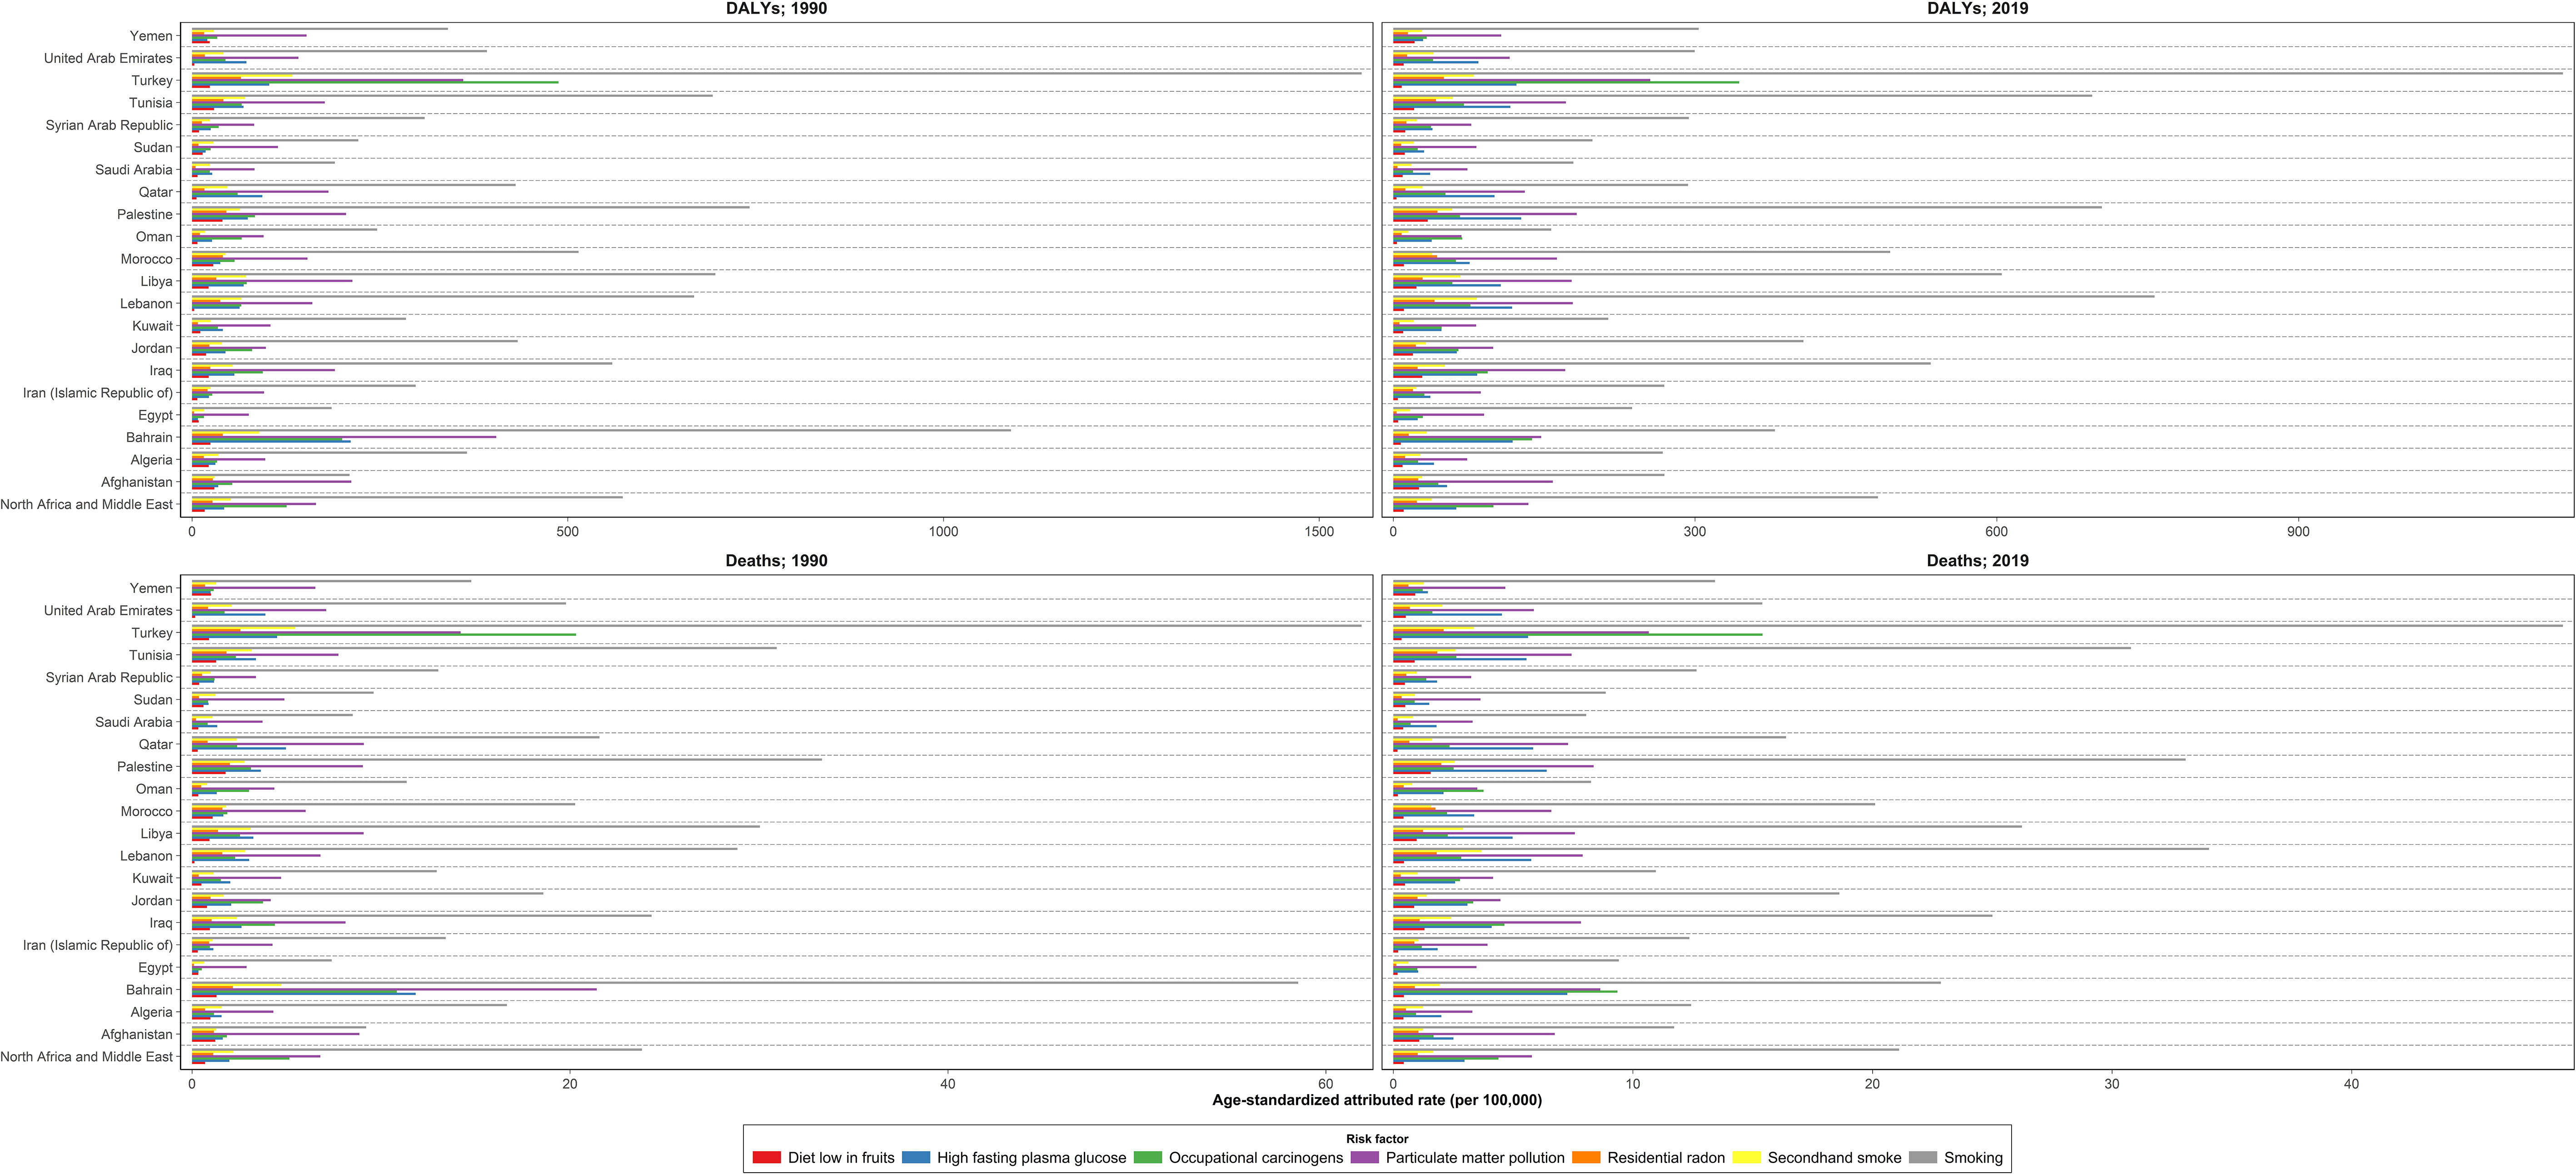The width and height of the screenshot is (2576, 1174).
Task: Click 'Turkey' label beside the DALYs 1990 chart
Action: [152, 81]
